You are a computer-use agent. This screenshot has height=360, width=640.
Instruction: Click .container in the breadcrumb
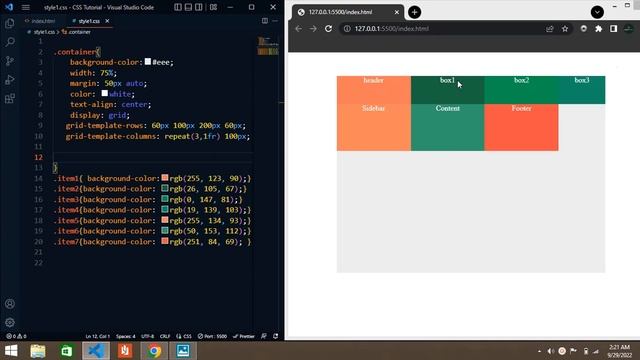coord(80,32)
